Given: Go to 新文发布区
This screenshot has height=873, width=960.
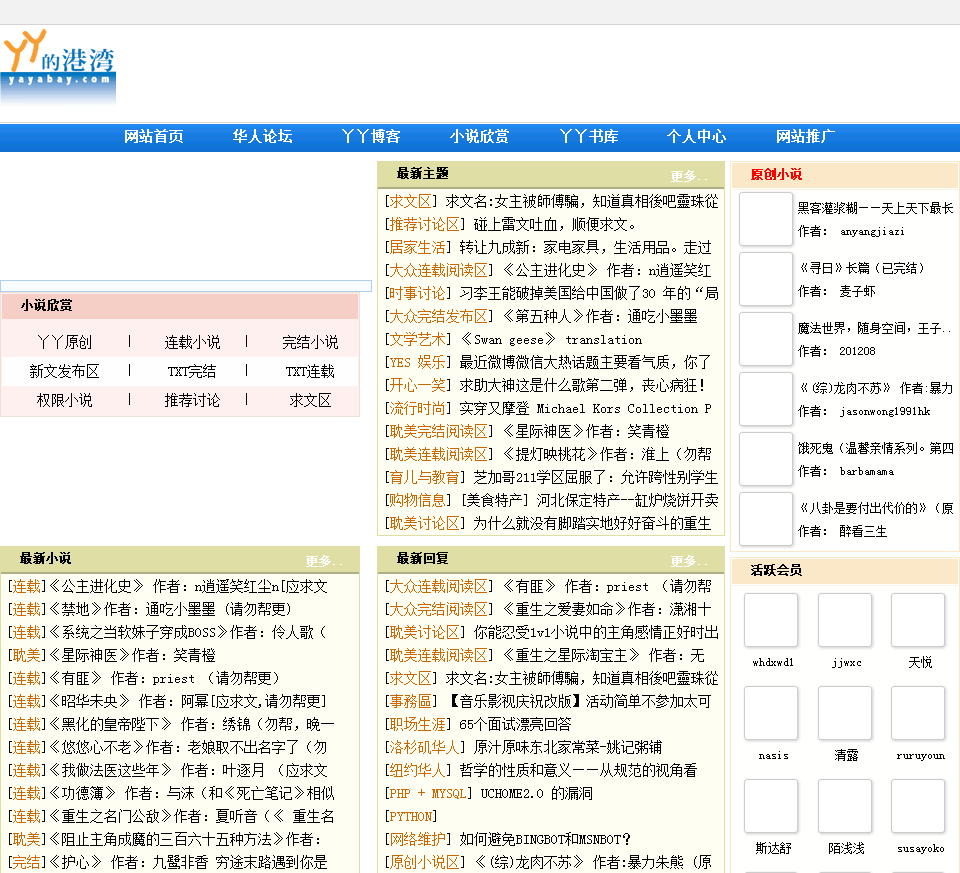Looking at the screenshot, I should click(64, 372).
